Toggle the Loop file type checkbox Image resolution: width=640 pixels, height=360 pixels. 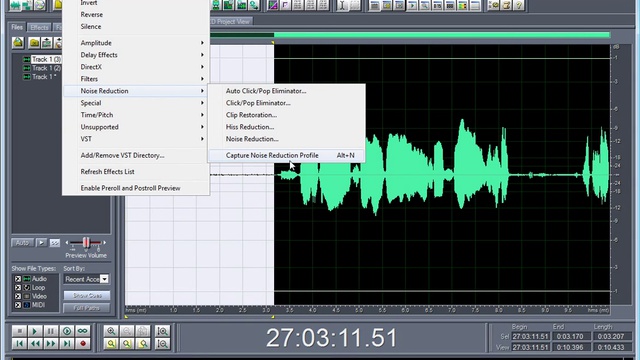[x=18, y=288]
